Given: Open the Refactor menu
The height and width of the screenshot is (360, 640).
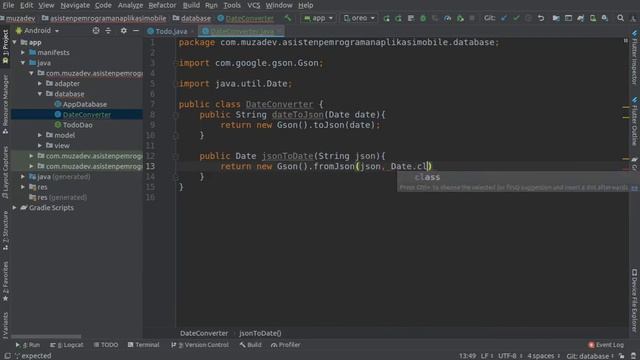Looking at the screenshot, I should [162, 5].
